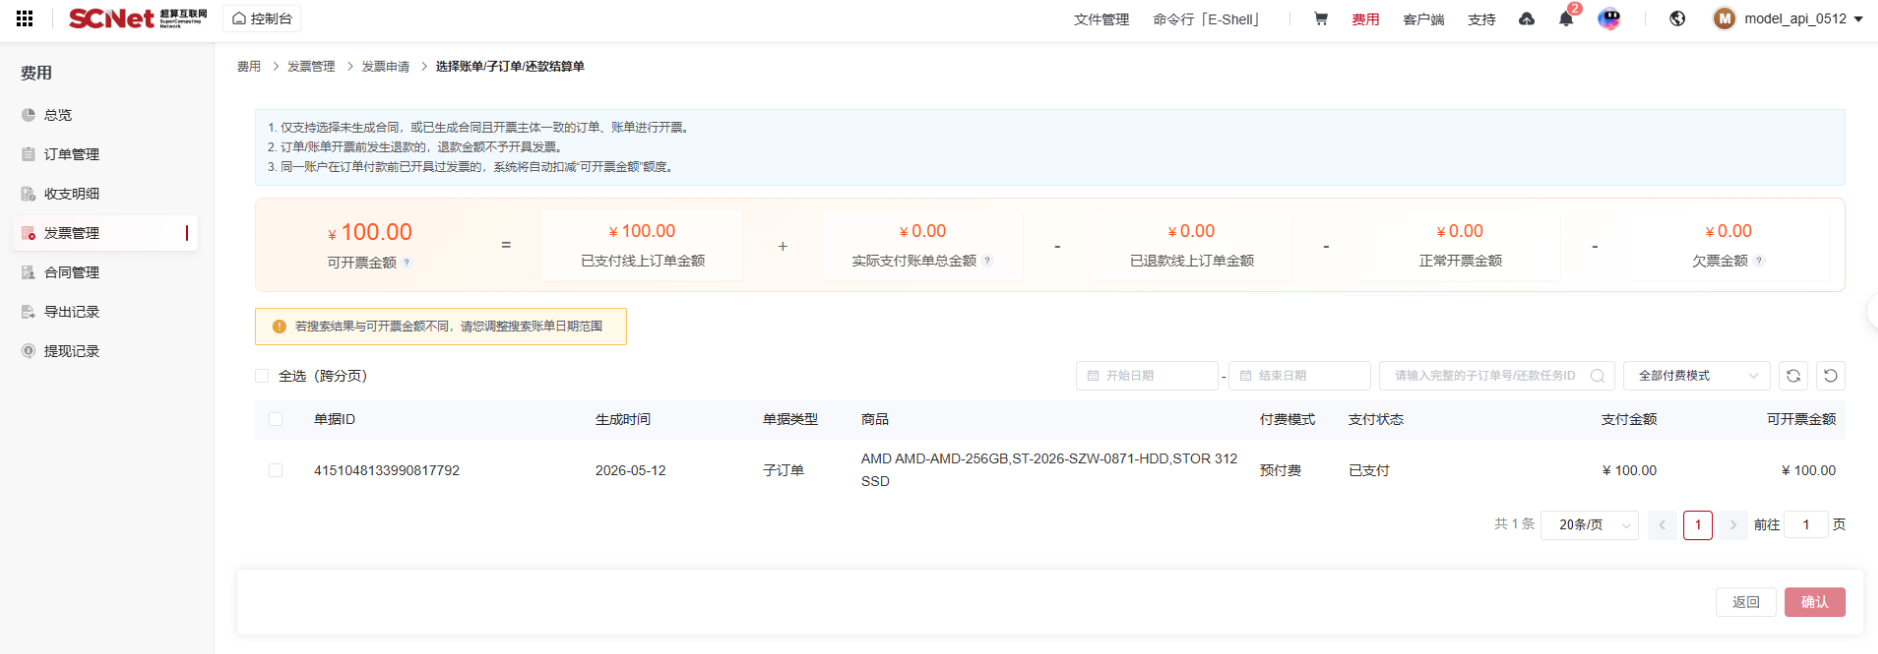Go to previous page arrow
The image size is (1878, 654).
(1662, 525)
